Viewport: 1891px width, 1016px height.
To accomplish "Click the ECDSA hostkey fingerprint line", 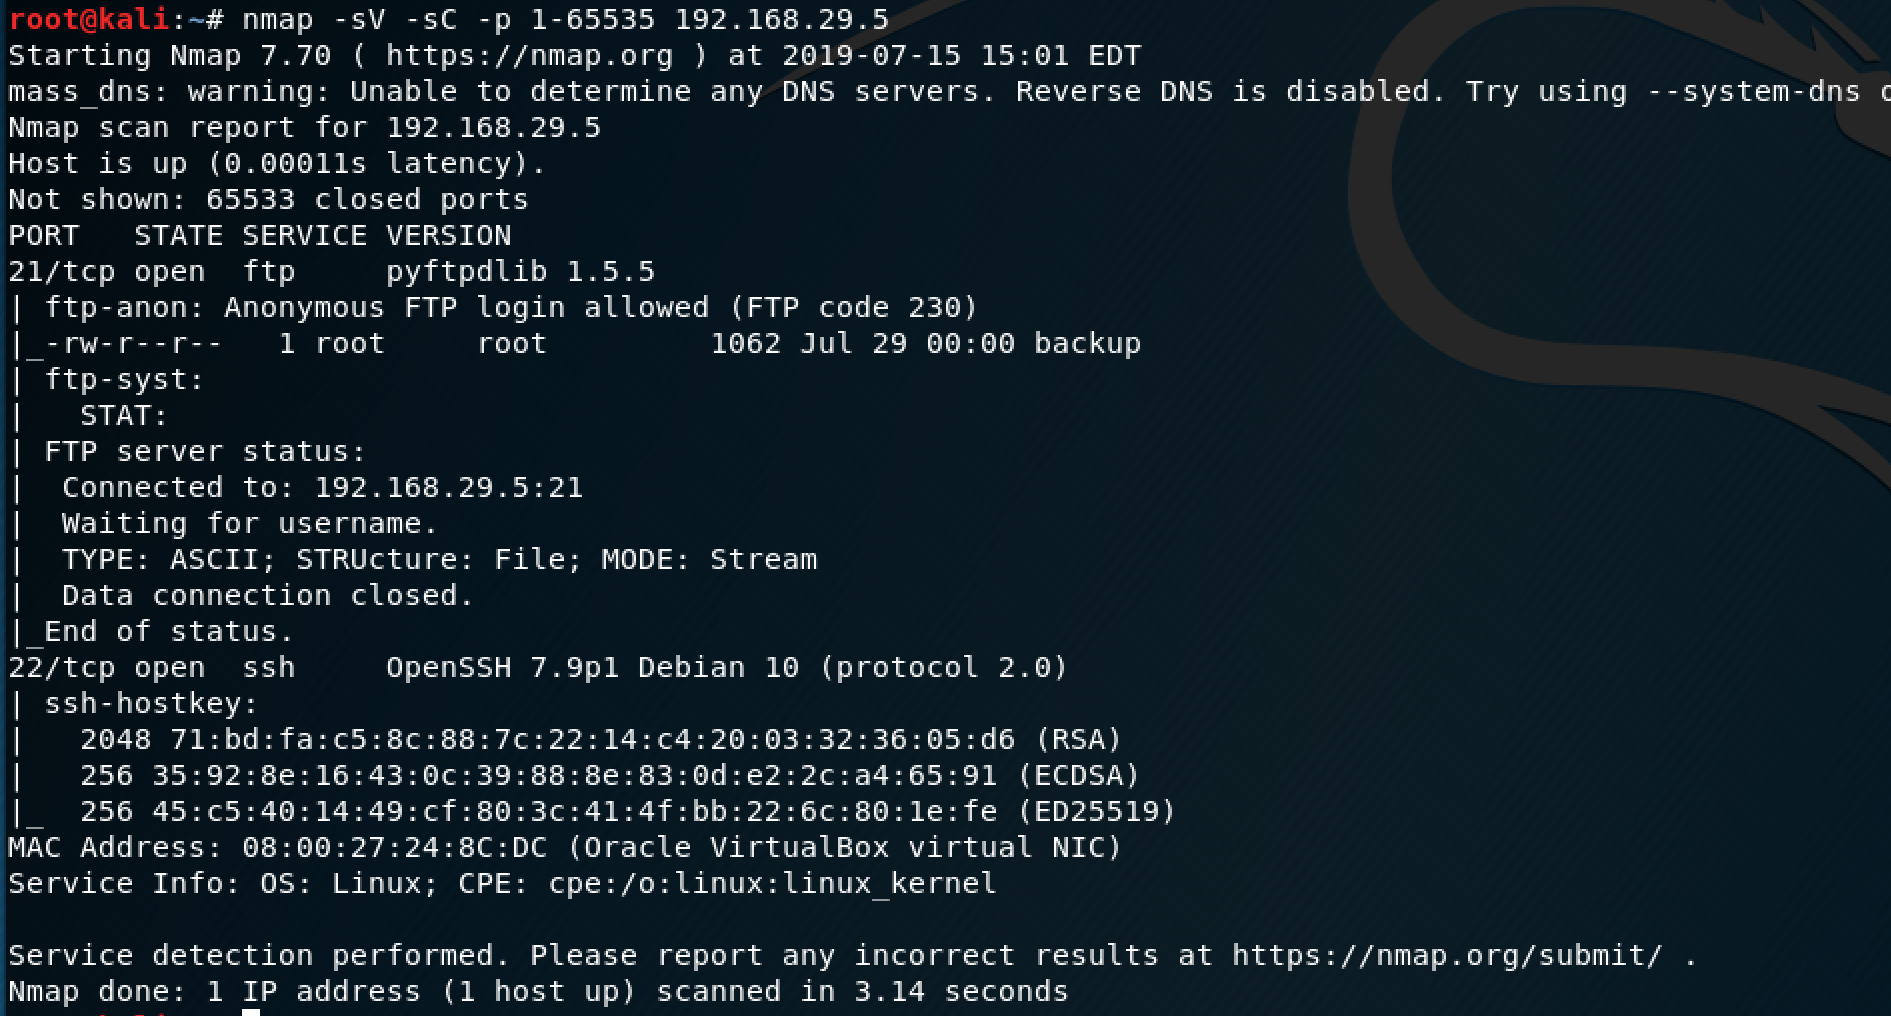I will (610, 776).
